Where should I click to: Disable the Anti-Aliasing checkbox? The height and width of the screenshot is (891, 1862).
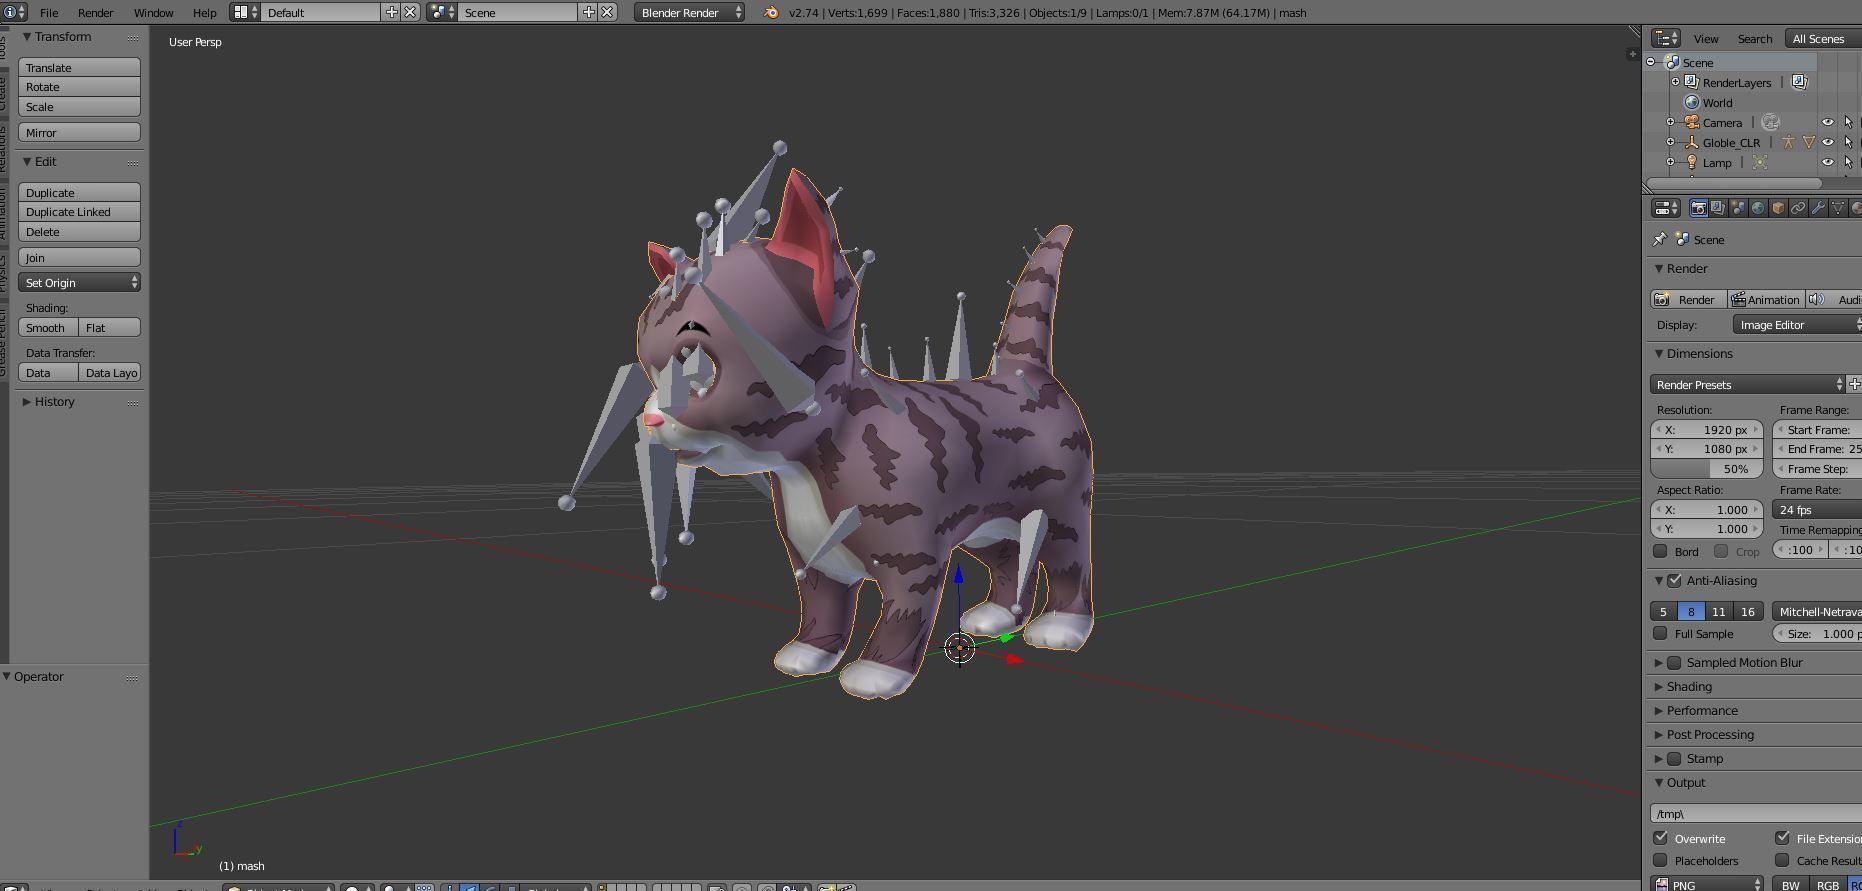pyautogui.click(x=1675, y=580)
